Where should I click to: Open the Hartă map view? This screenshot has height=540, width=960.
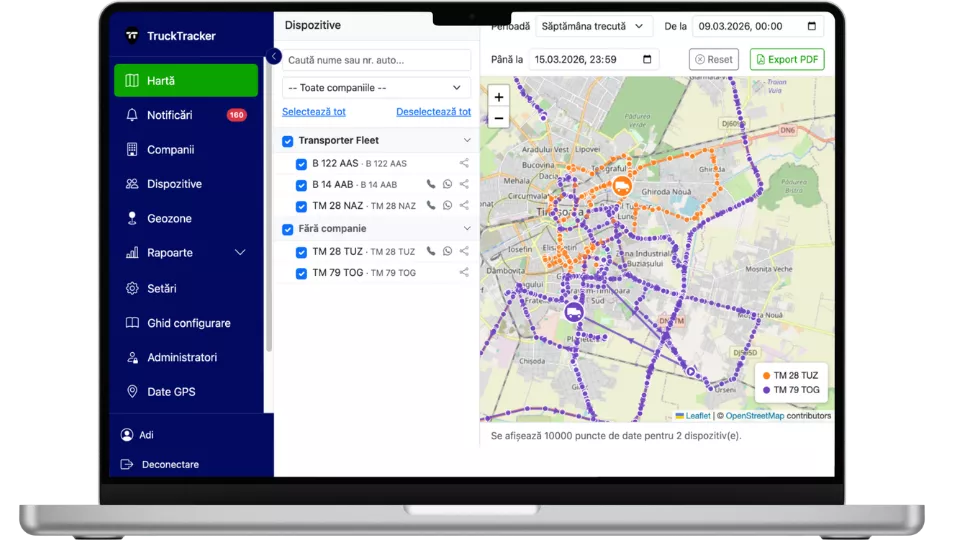tap(186, 80)
